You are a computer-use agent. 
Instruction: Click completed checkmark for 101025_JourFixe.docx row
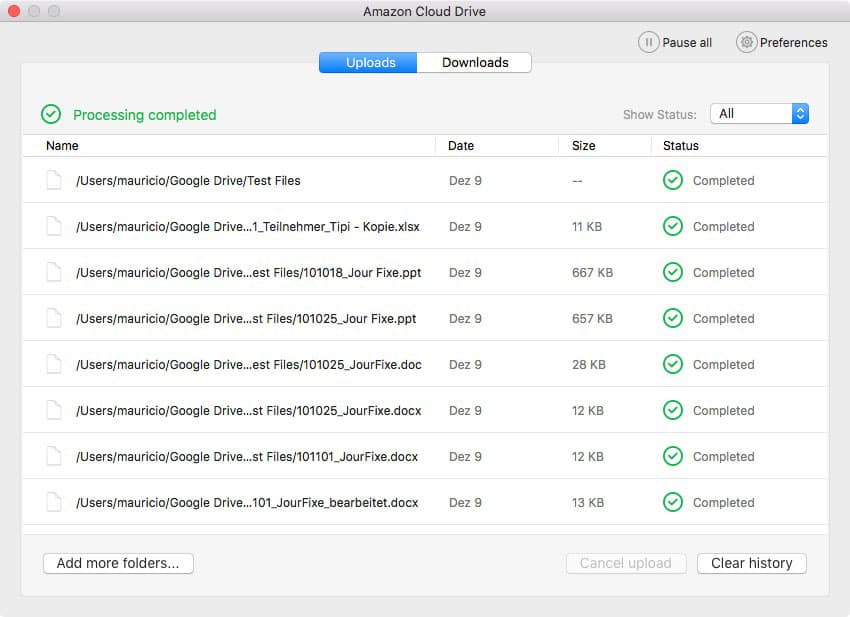tap(673, 410)
